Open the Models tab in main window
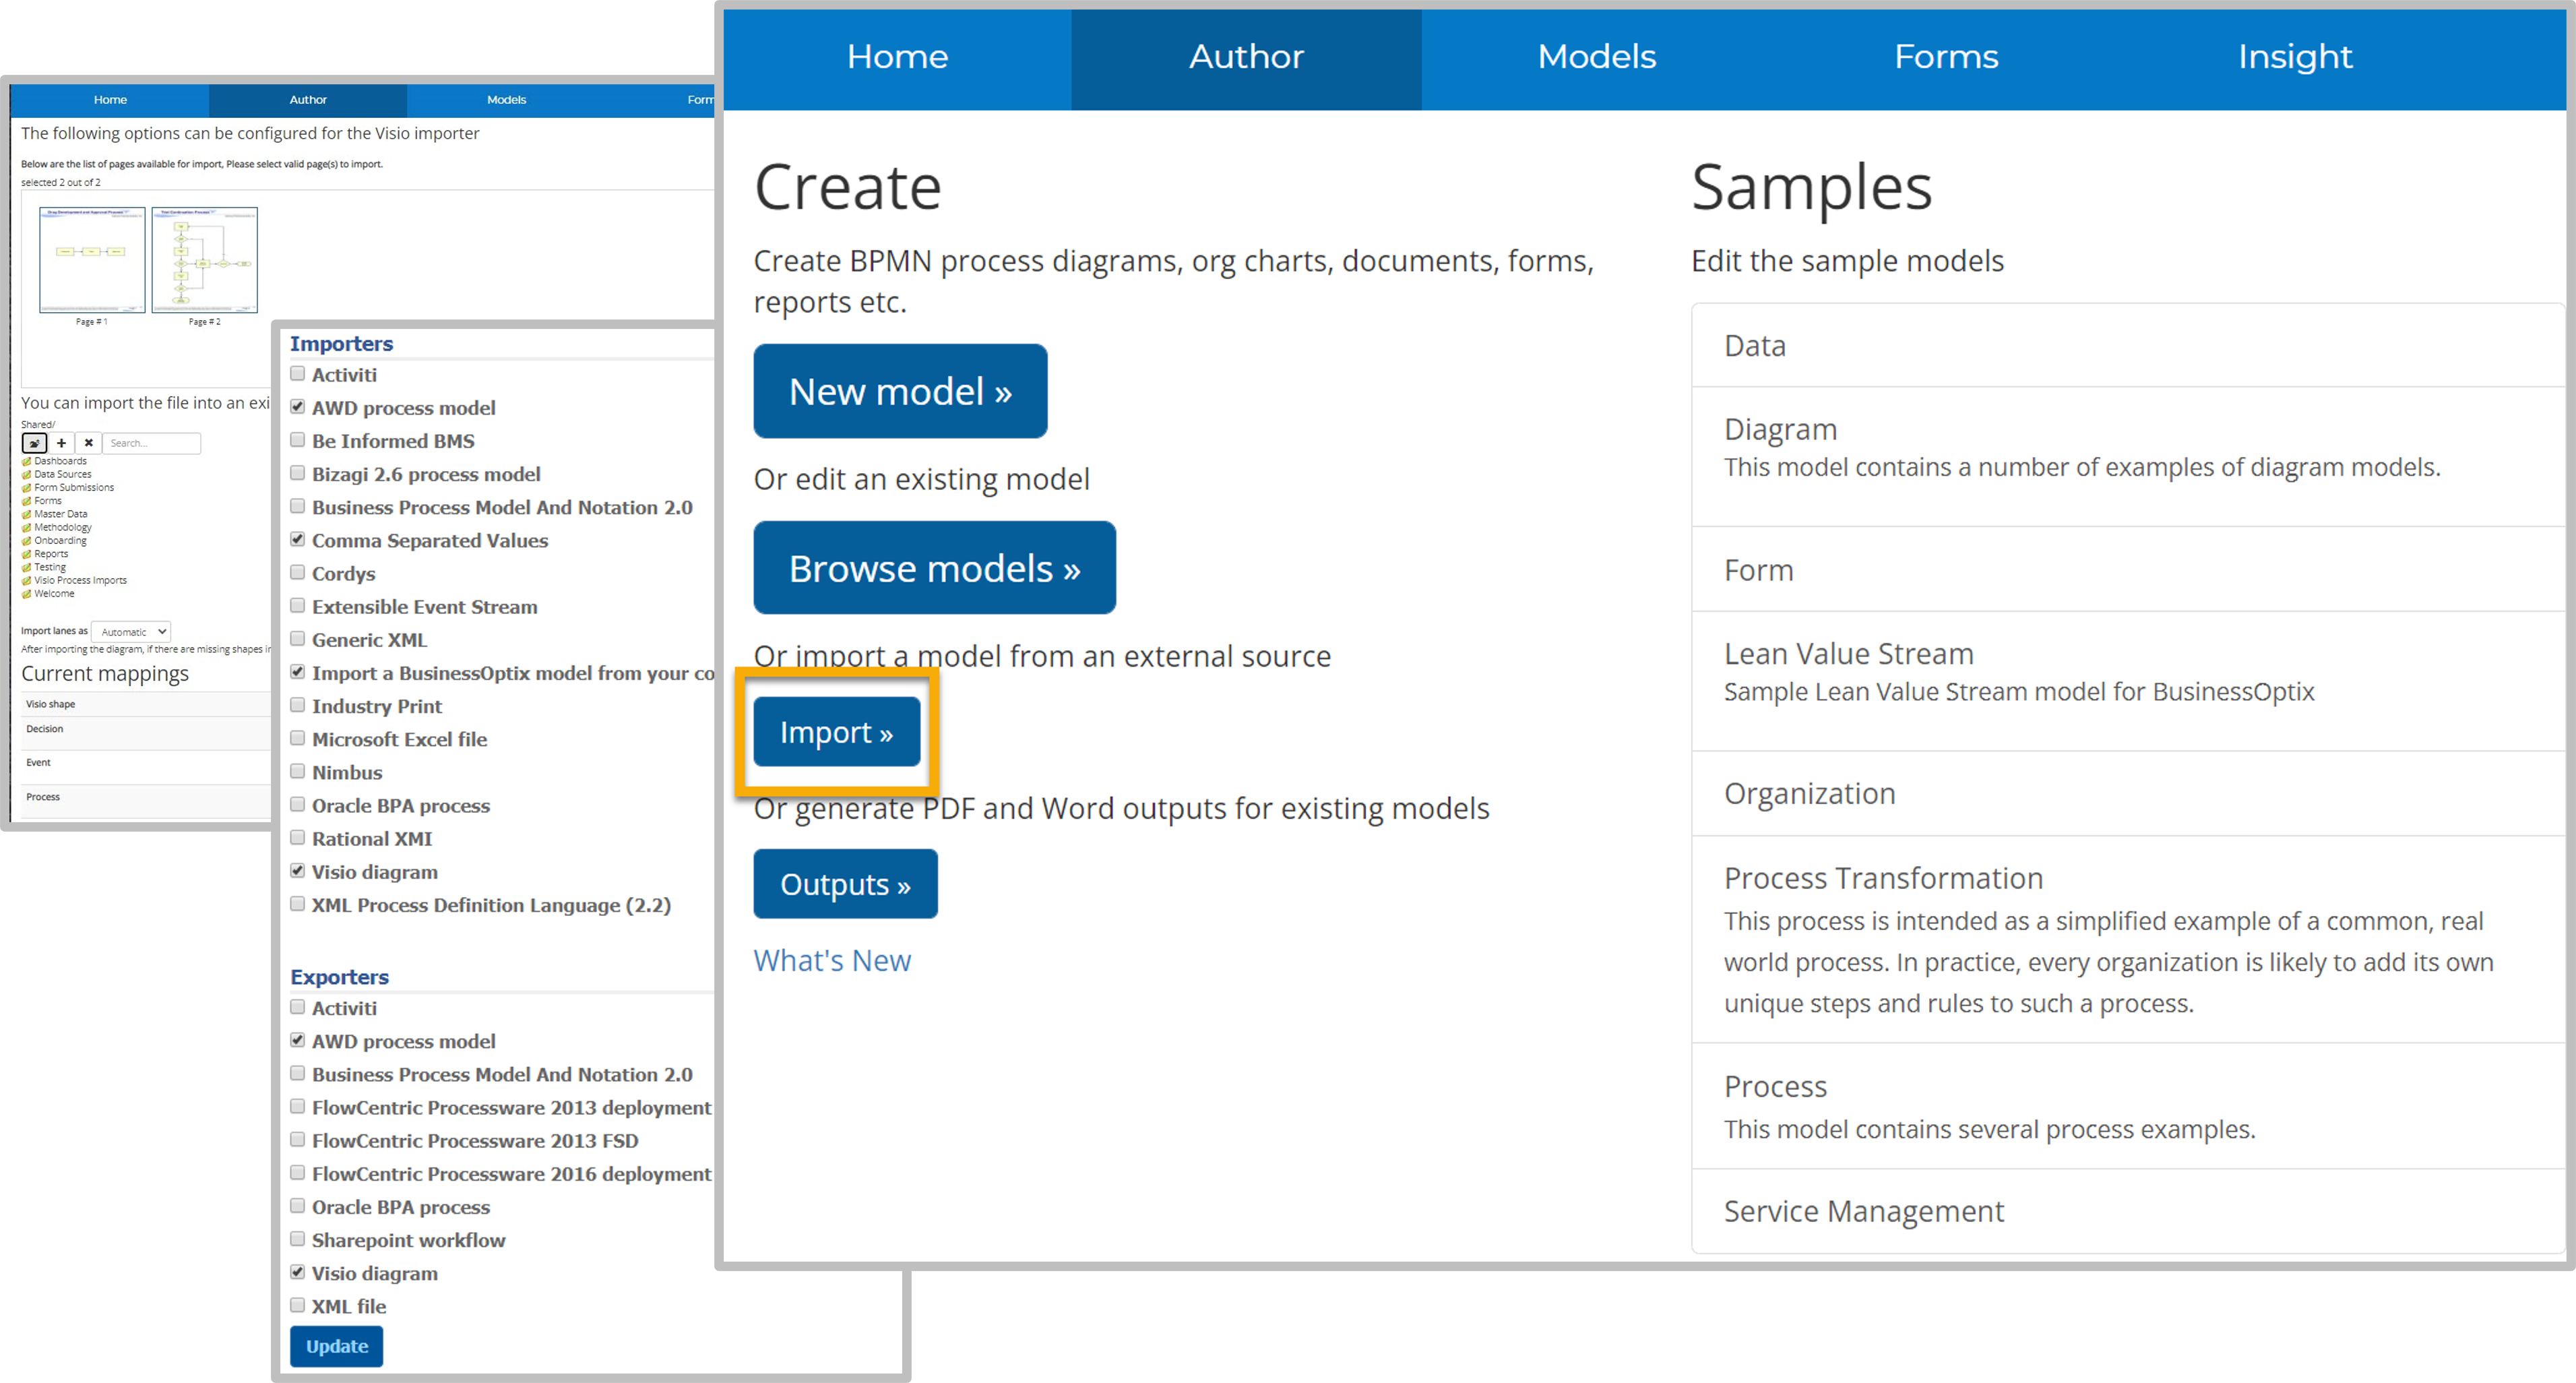Image resolution: width=2576 pixels, height=1383 pixels. pyautogui.click(x=1596, y=58)
